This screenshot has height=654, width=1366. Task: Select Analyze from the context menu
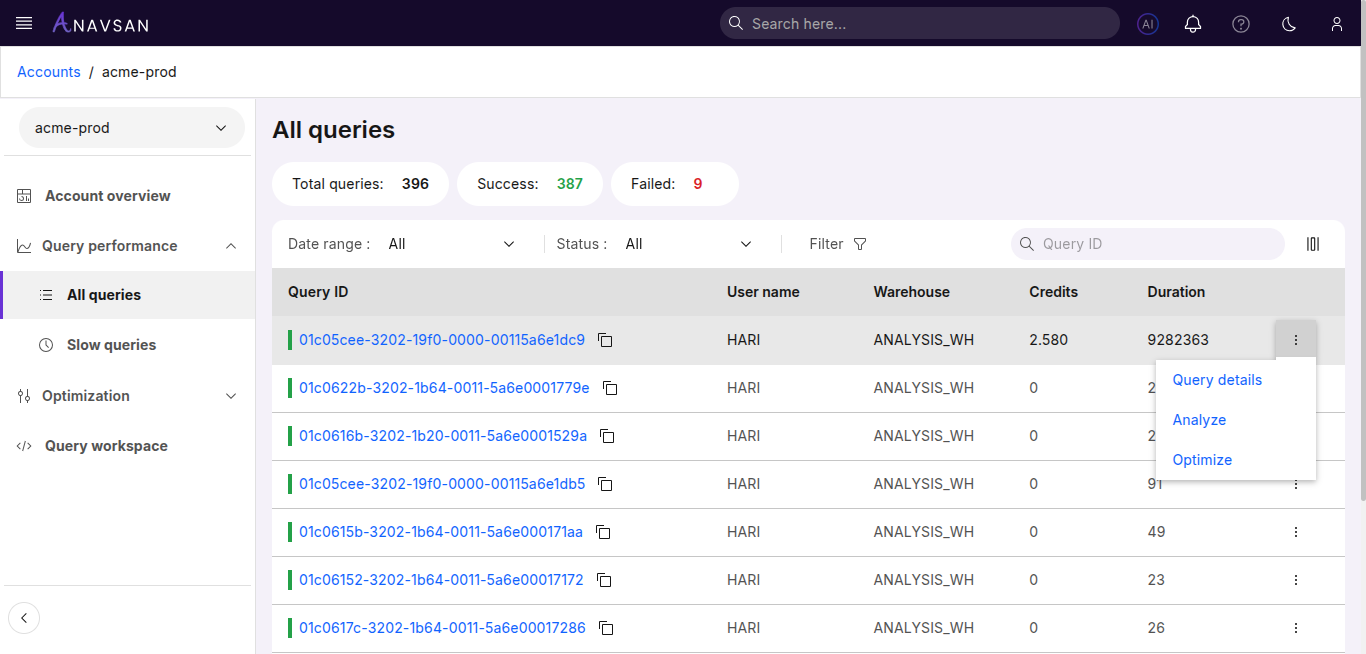[x=1199, y=419]
